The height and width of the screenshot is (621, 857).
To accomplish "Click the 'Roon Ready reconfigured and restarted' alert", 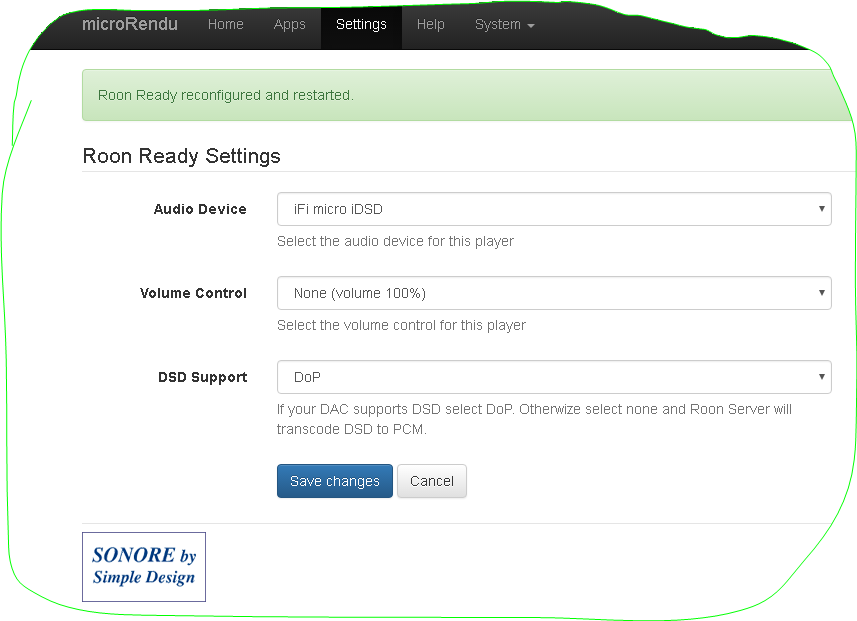I will coord(469,95).
